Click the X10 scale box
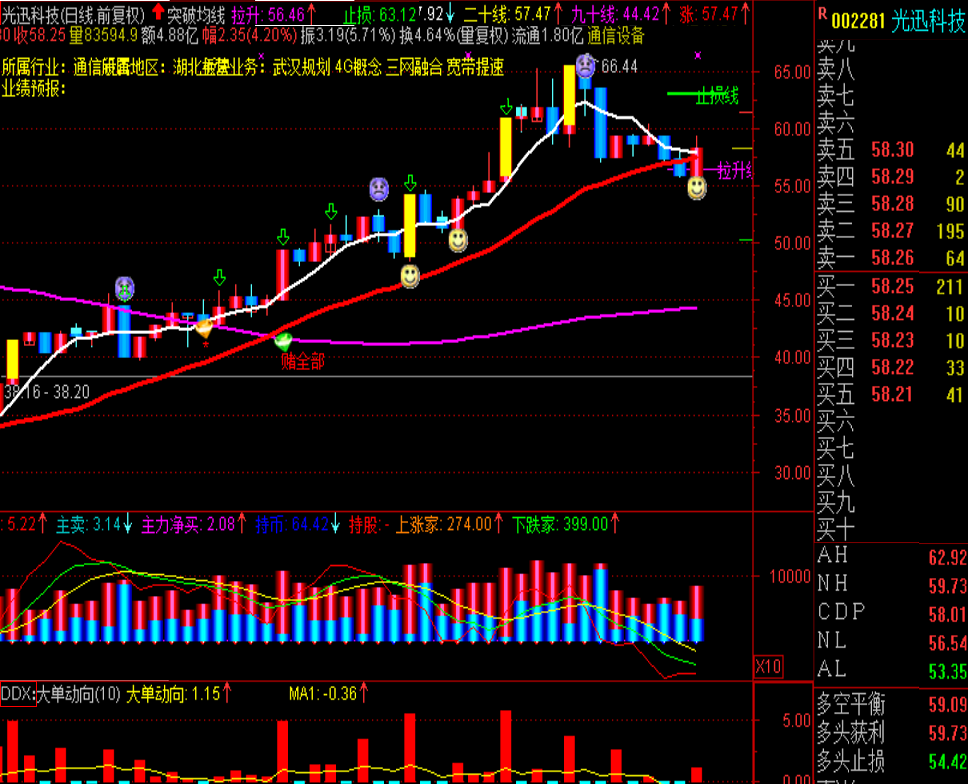Screen dimensions: 968x784 click(x=769, y=667)
